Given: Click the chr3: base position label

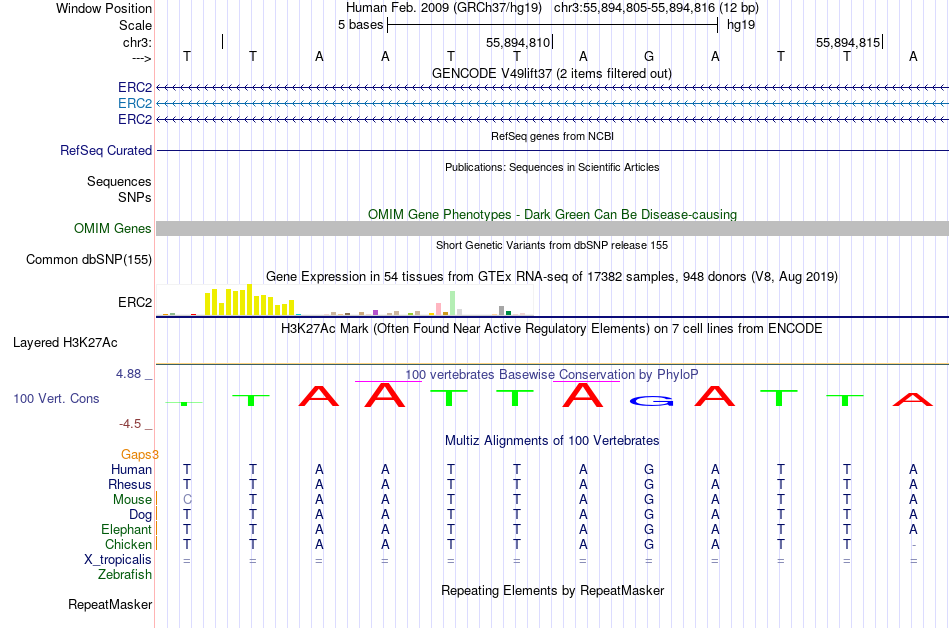Looking at the screenshot, I should (137, 42).
